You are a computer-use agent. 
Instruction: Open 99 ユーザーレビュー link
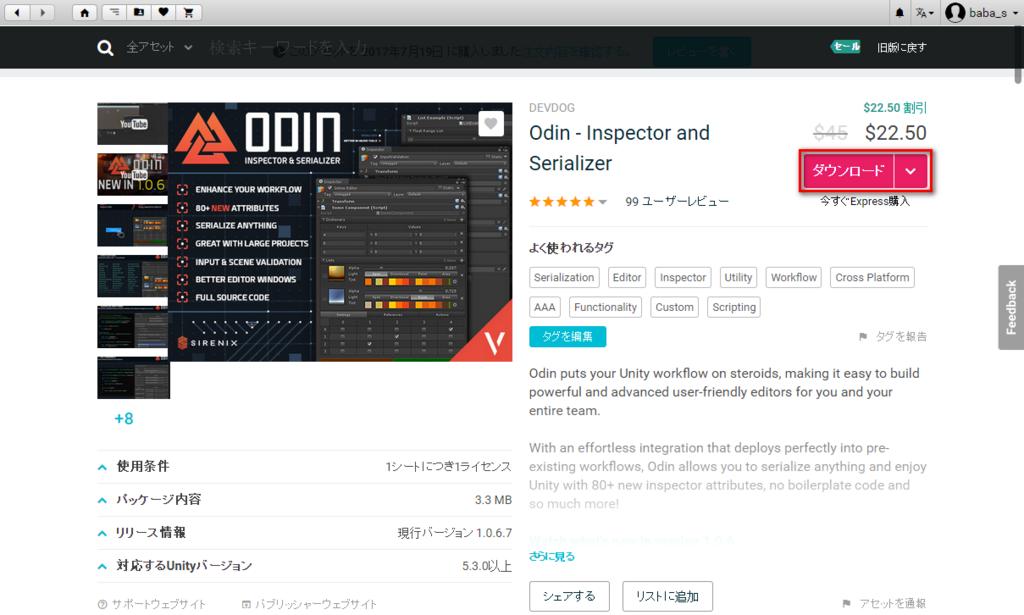coord(677,202)
